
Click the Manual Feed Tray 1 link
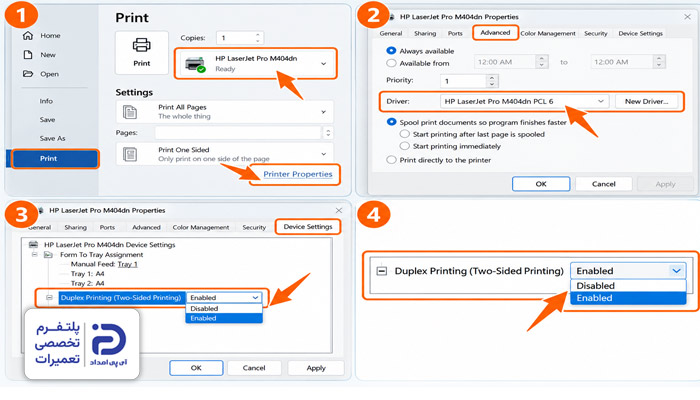pos(127,264)
